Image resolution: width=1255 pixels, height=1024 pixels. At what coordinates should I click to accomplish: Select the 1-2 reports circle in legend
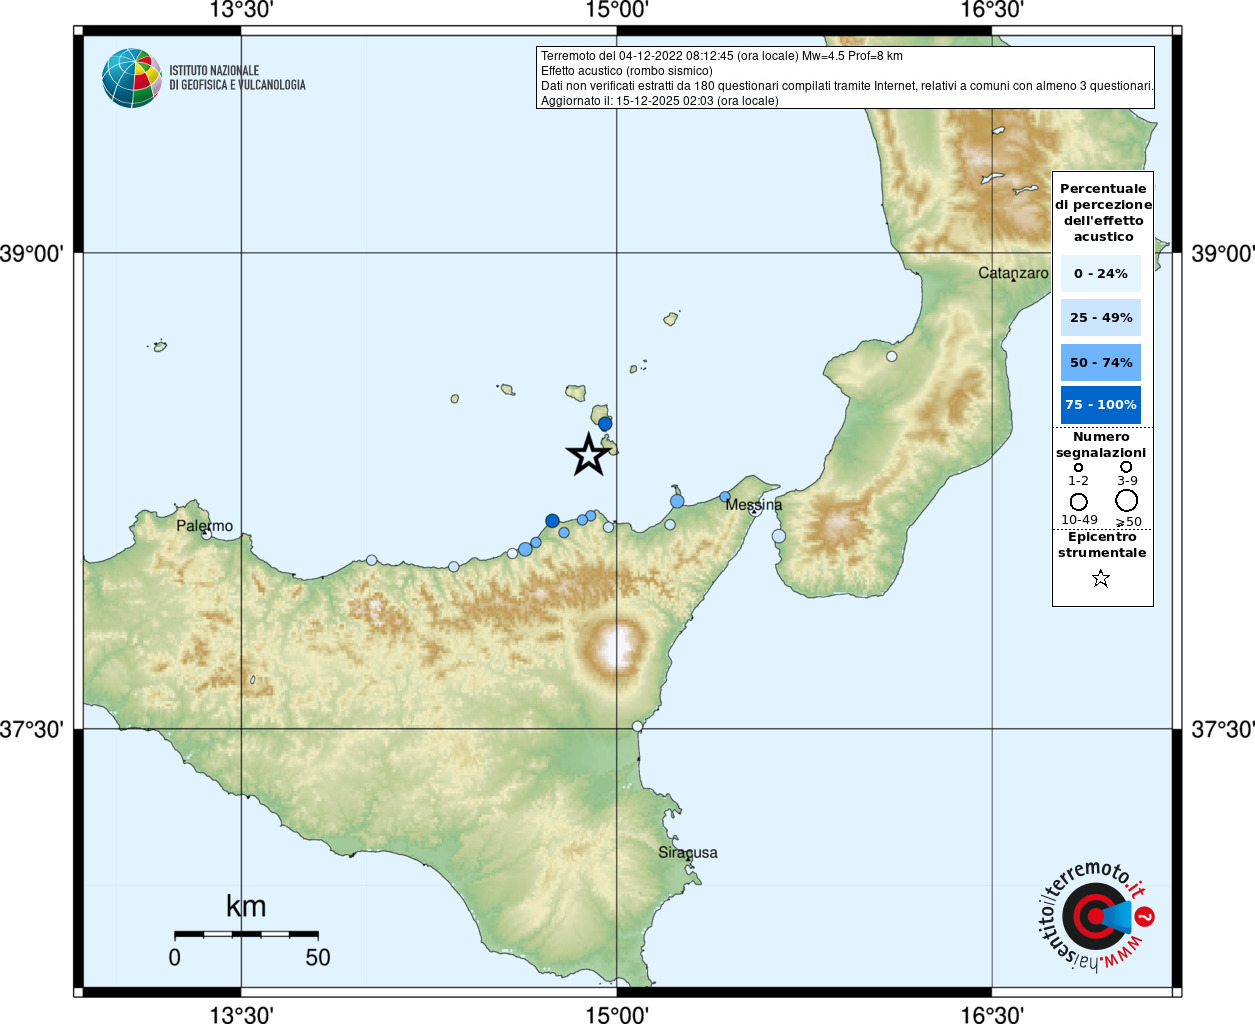click(x=1078, y=467)
